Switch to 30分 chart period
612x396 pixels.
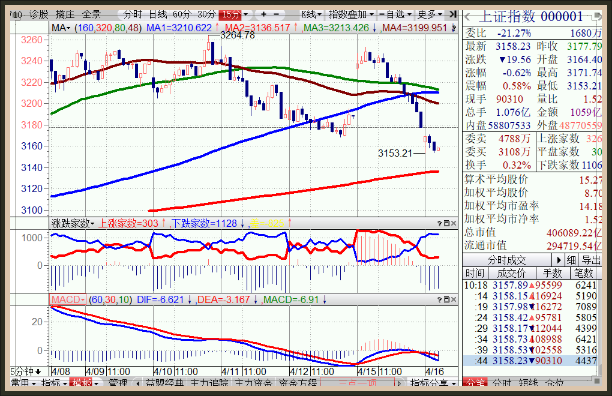[x=206, y=14]
